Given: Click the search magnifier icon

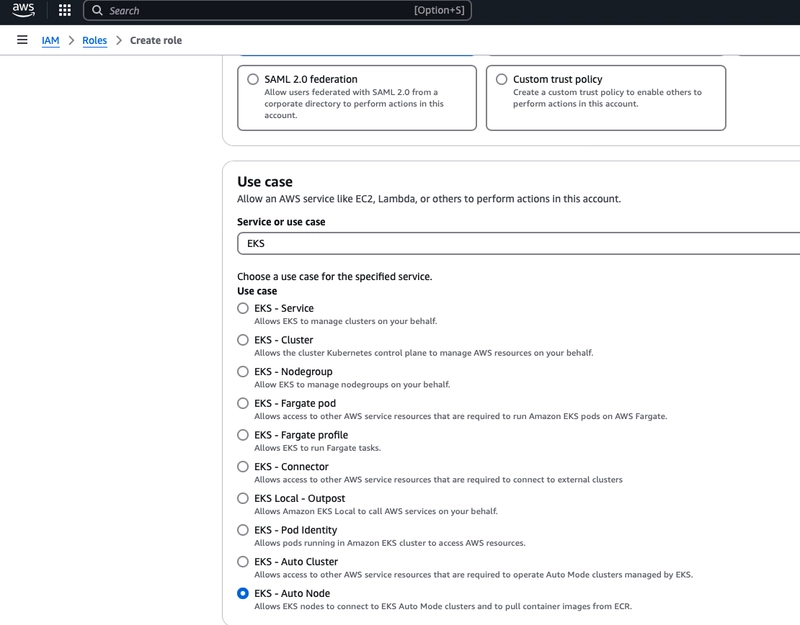Looking at the screenshot, I should [x=96, y=11].
